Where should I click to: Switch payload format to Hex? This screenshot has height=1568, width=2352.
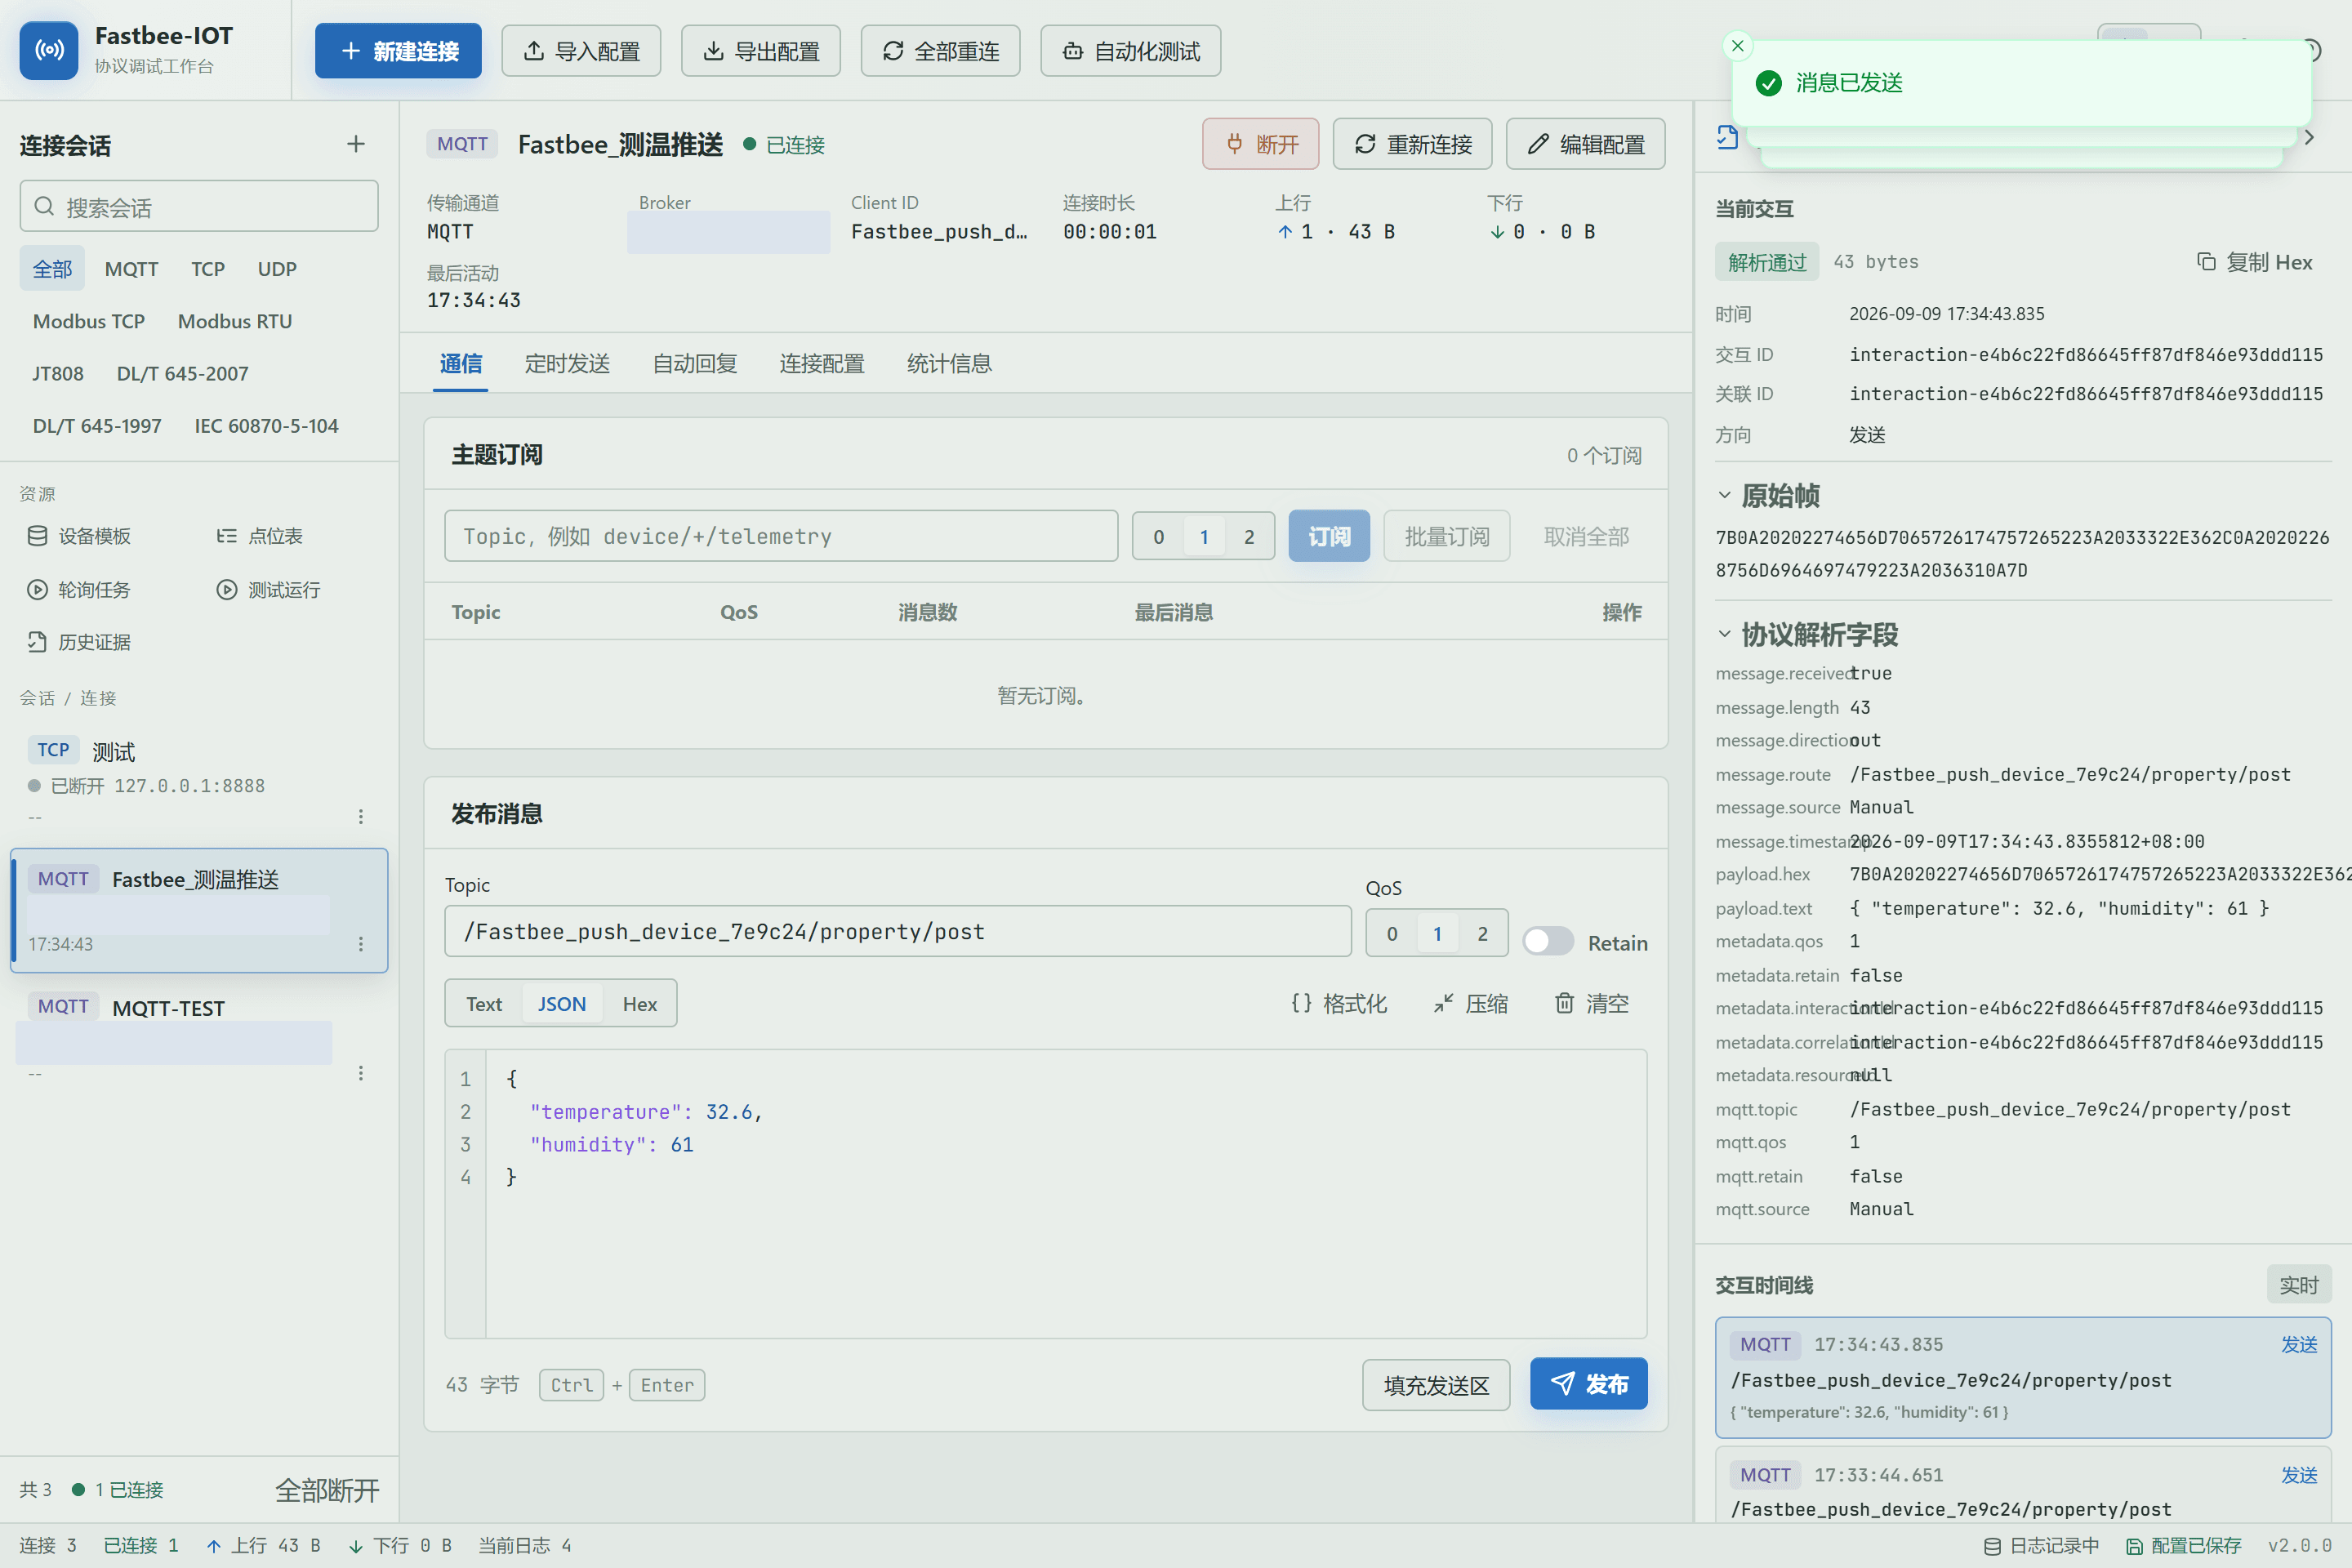640,1004
